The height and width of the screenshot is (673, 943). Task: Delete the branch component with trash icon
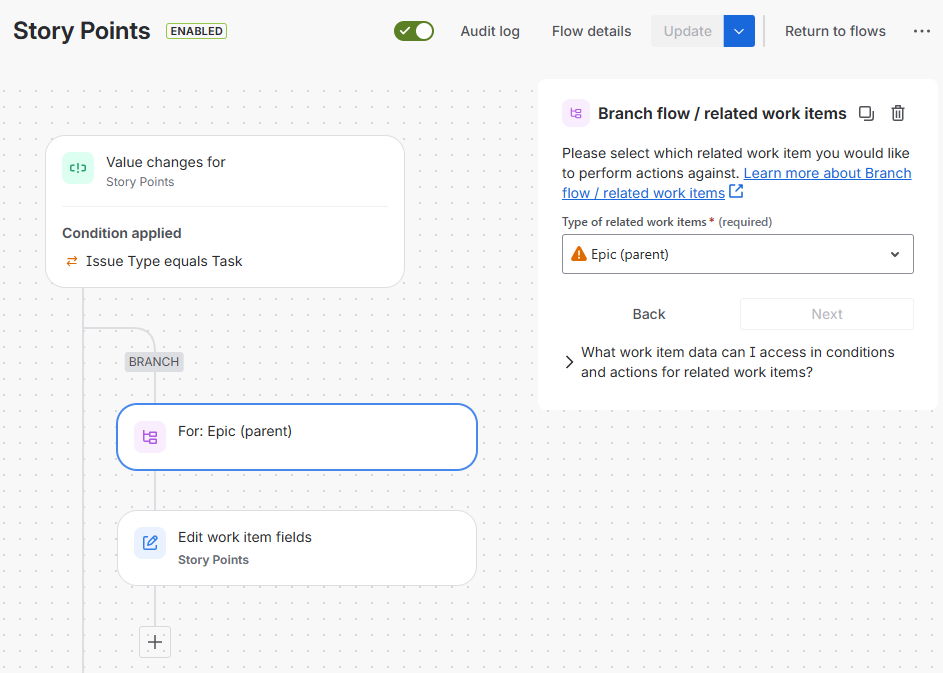click(898, 113)
